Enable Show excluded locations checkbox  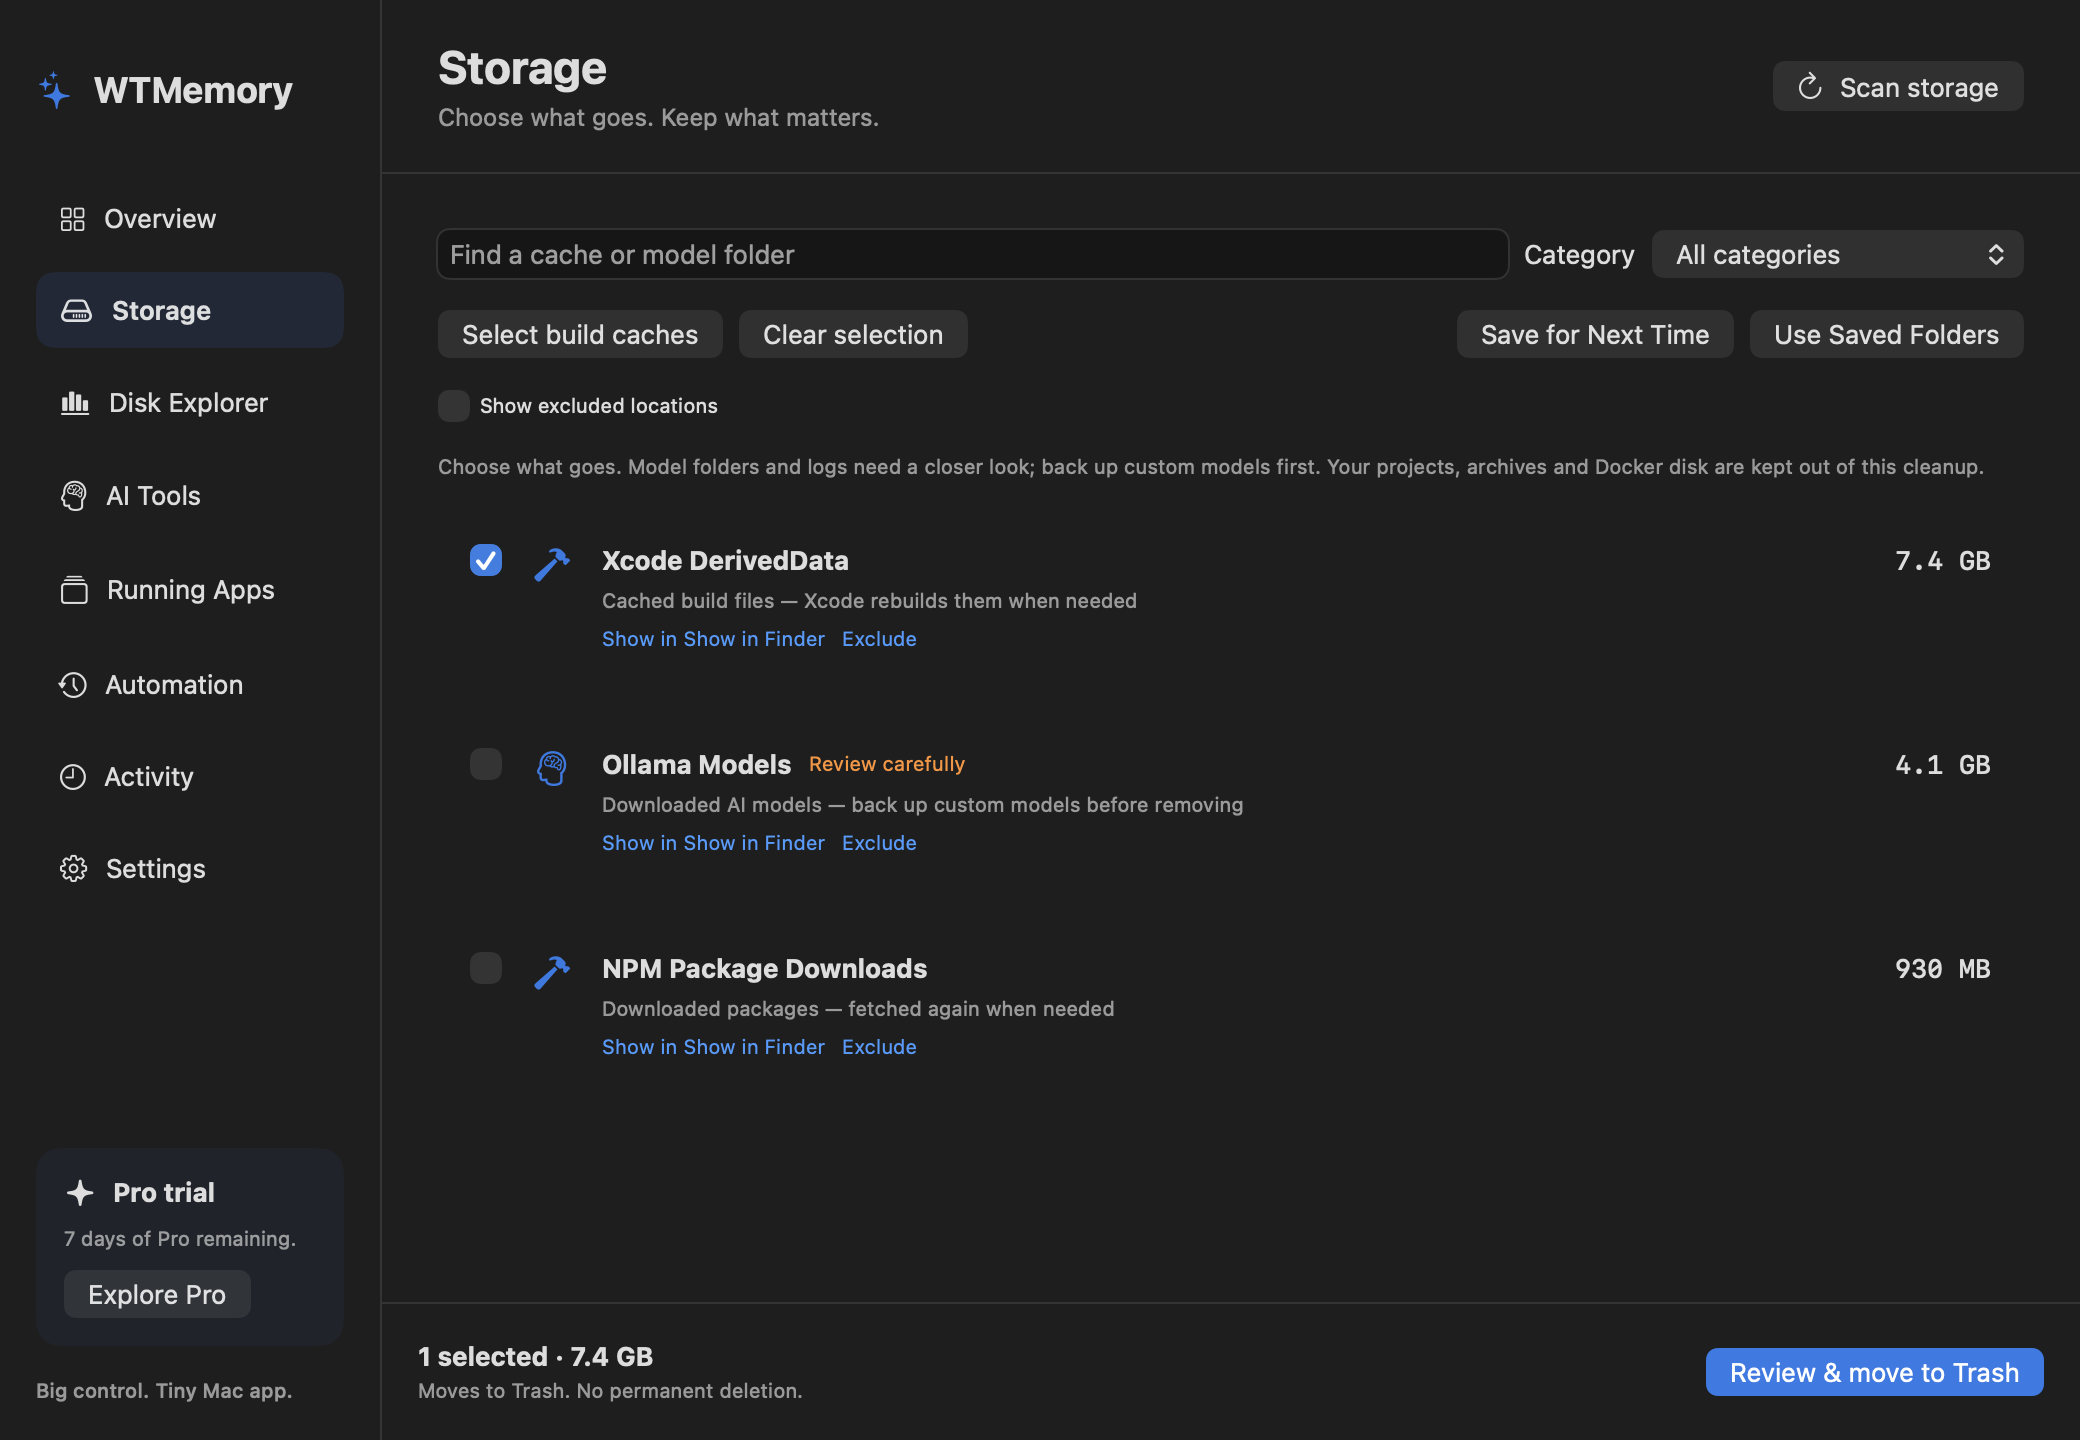[454, 406]
